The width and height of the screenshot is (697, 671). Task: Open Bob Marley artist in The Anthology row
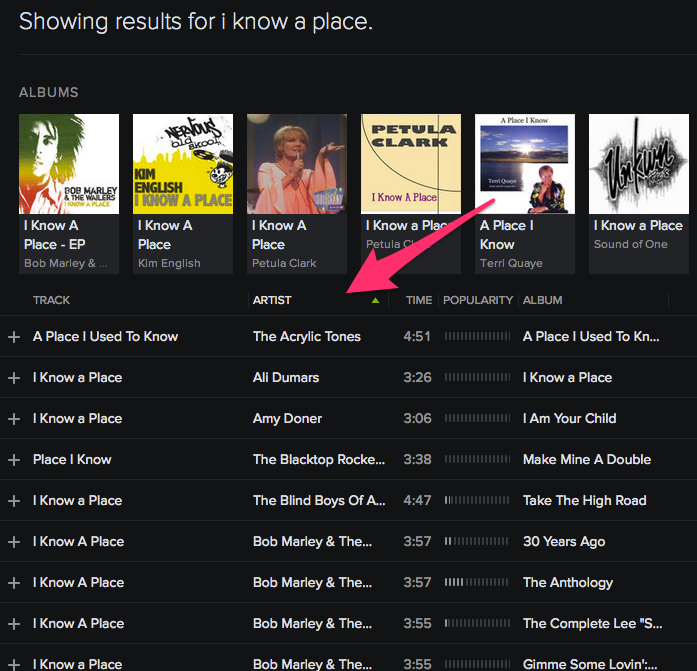(312, 583)
